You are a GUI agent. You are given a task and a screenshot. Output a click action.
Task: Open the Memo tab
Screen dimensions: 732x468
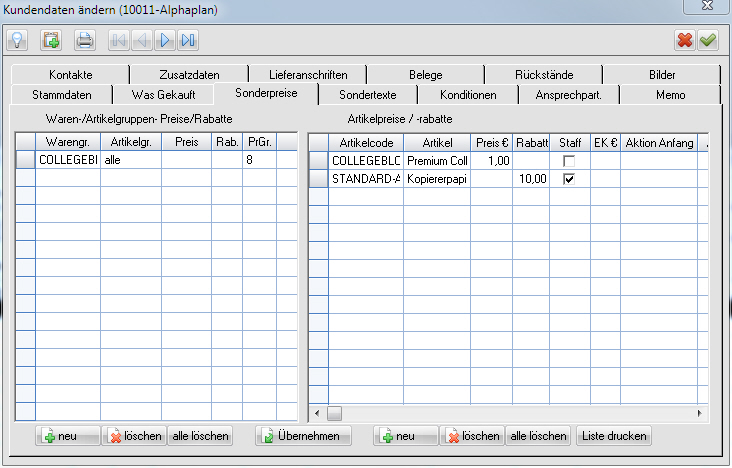pos(670,95)
